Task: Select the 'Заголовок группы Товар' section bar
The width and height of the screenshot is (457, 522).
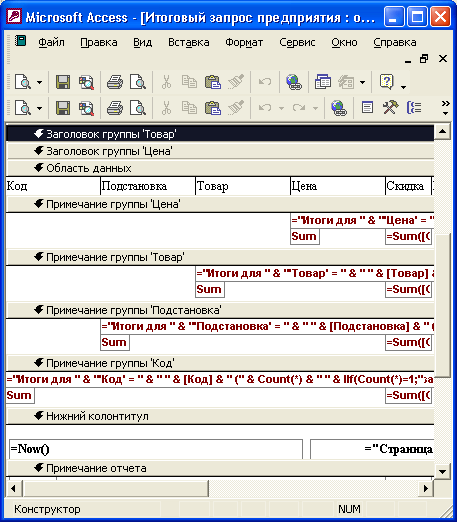Action: point(220,134)
